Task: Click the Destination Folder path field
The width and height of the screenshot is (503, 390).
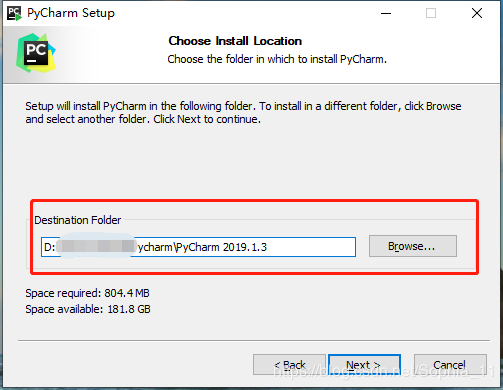Action: pos(198,247)
